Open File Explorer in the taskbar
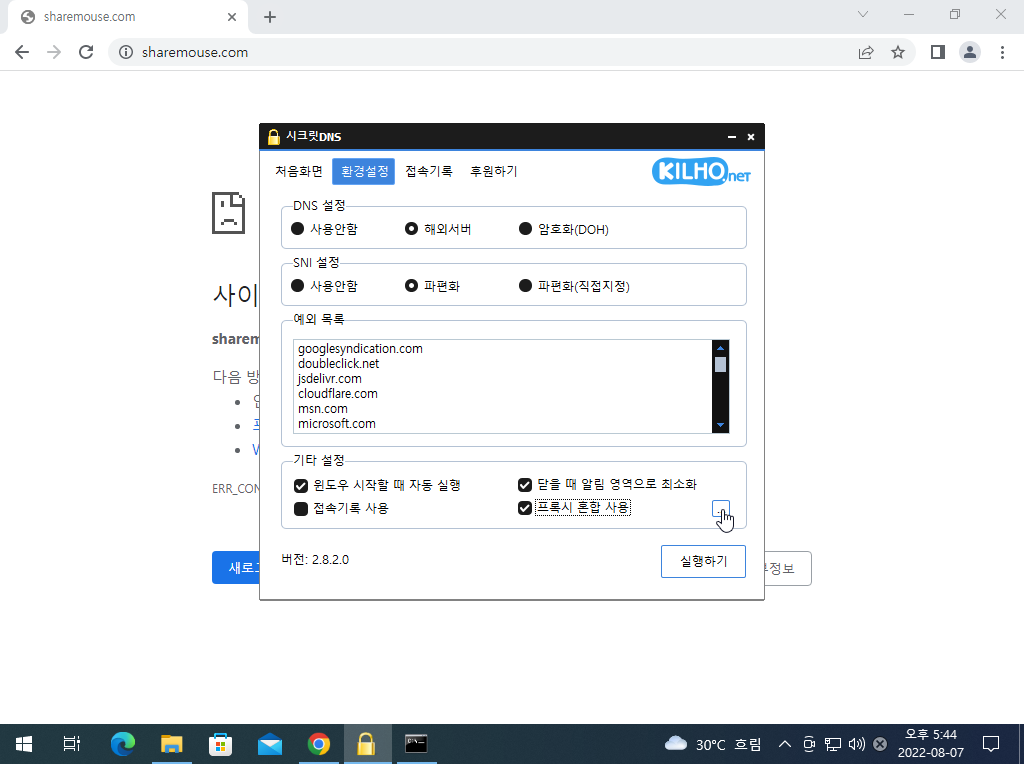Screen dimensions: 1024x764 172,744
